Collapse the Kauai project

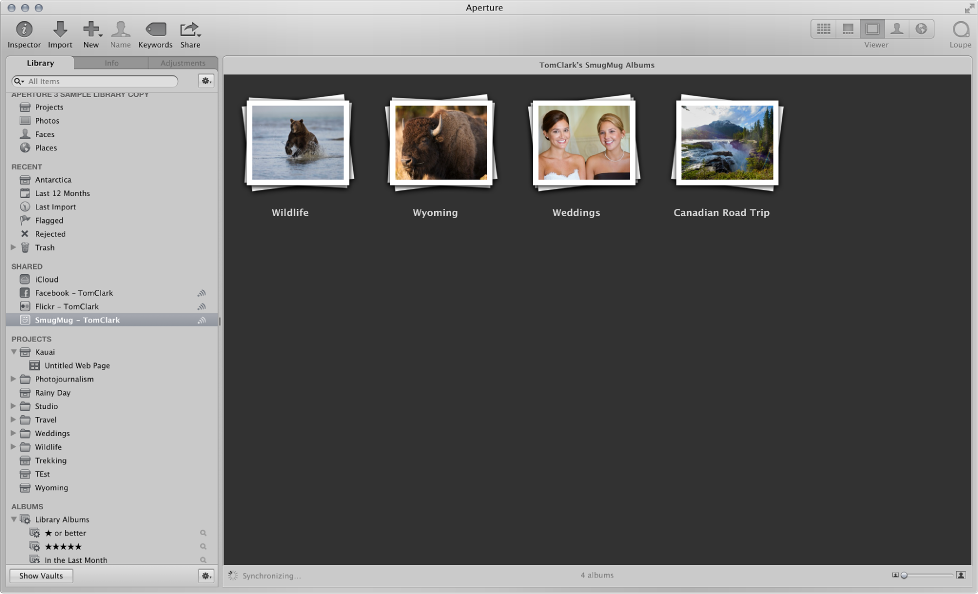(x=13, y=352)
